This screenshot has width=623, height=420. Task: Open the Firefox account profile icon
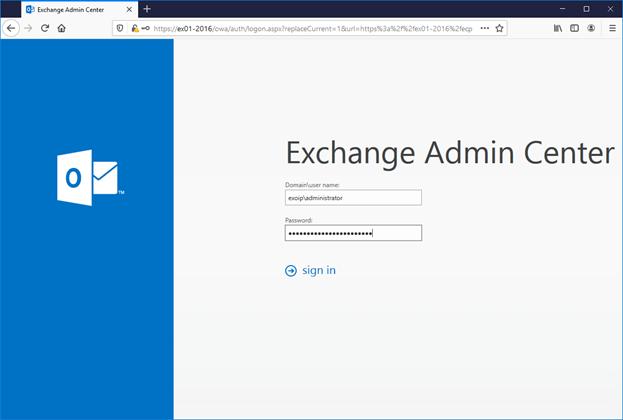[591, 28]
